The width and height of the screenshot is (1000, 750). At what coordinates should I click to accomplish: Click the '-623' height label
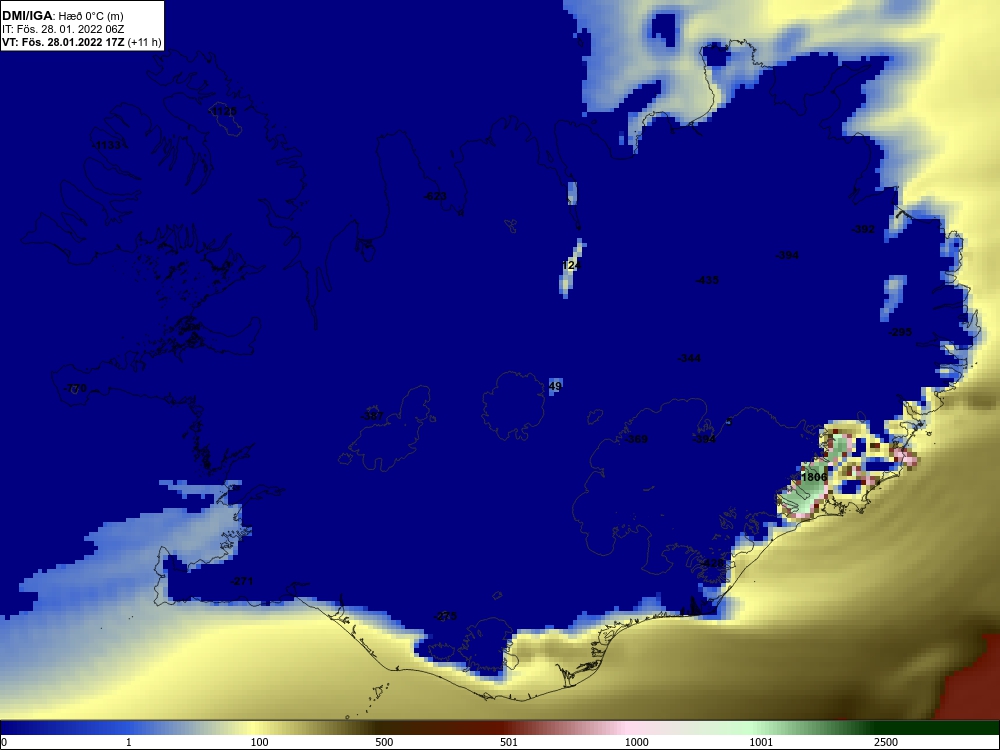(x=436, y=196)
